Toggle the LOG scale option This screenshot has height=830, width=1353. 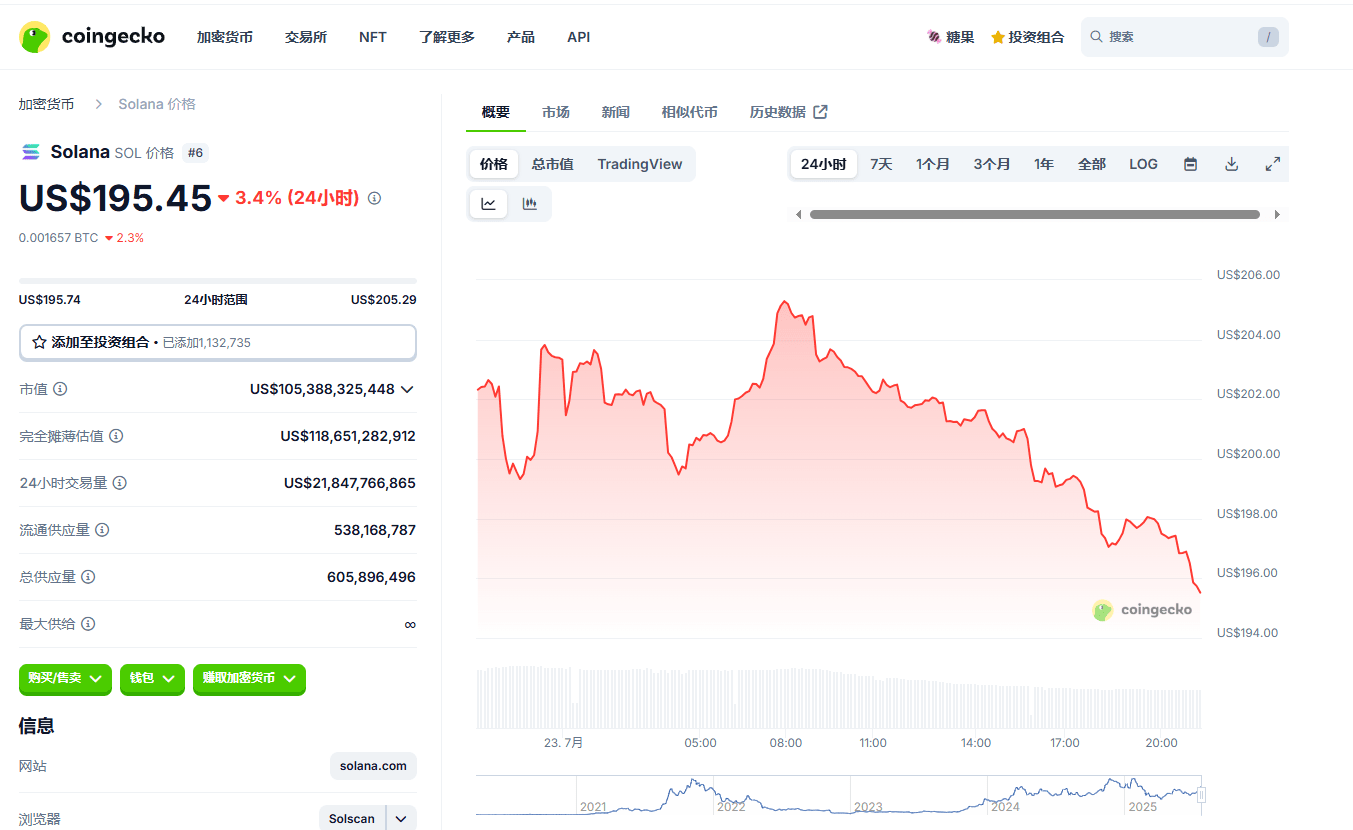click(x=1143, y=164)
